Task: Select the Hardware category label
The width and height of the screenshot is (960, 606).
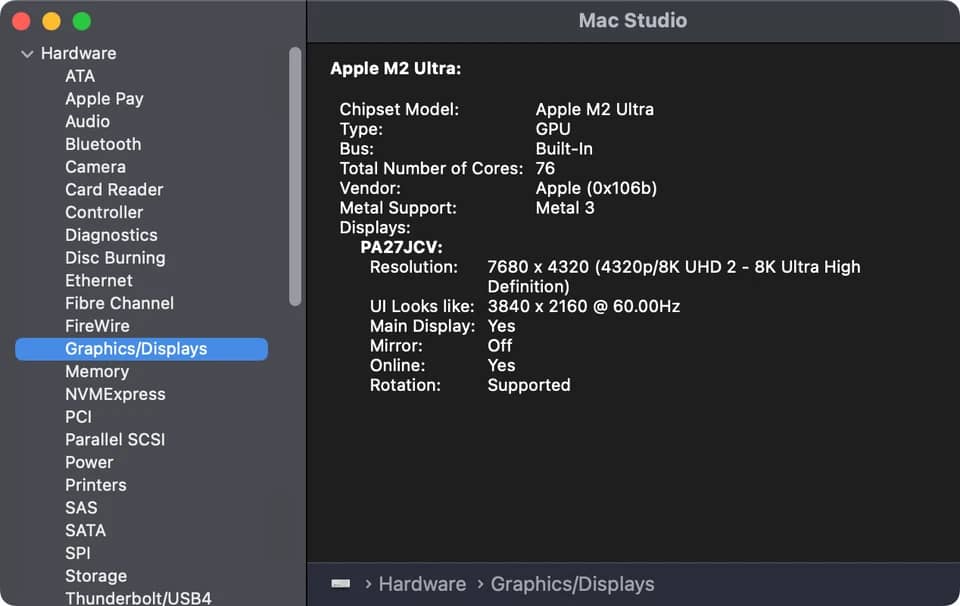Action: tap(78, 53)
